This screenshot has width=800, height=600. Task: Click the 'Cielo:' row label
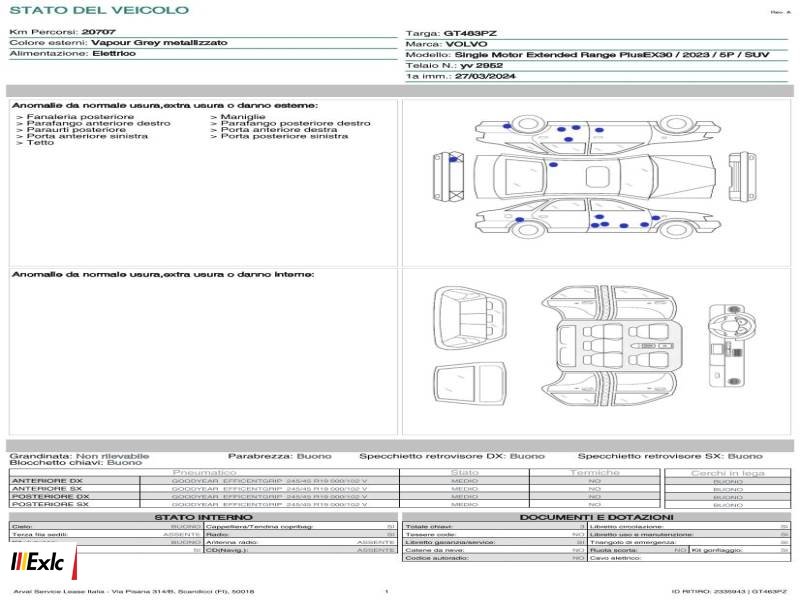[21, 527]
